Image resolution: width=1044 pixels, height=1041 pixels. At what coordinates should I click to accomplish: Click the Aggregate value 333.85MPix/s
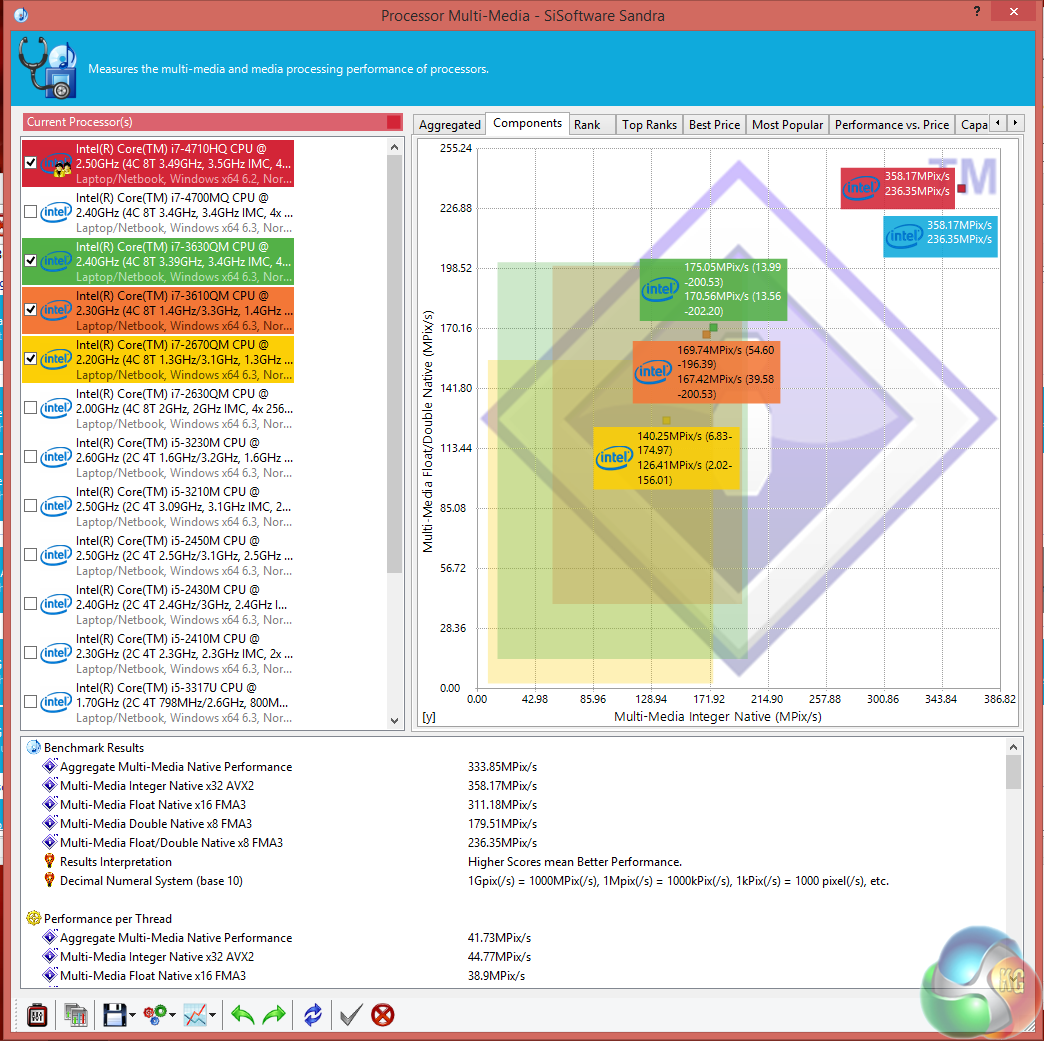502,767
